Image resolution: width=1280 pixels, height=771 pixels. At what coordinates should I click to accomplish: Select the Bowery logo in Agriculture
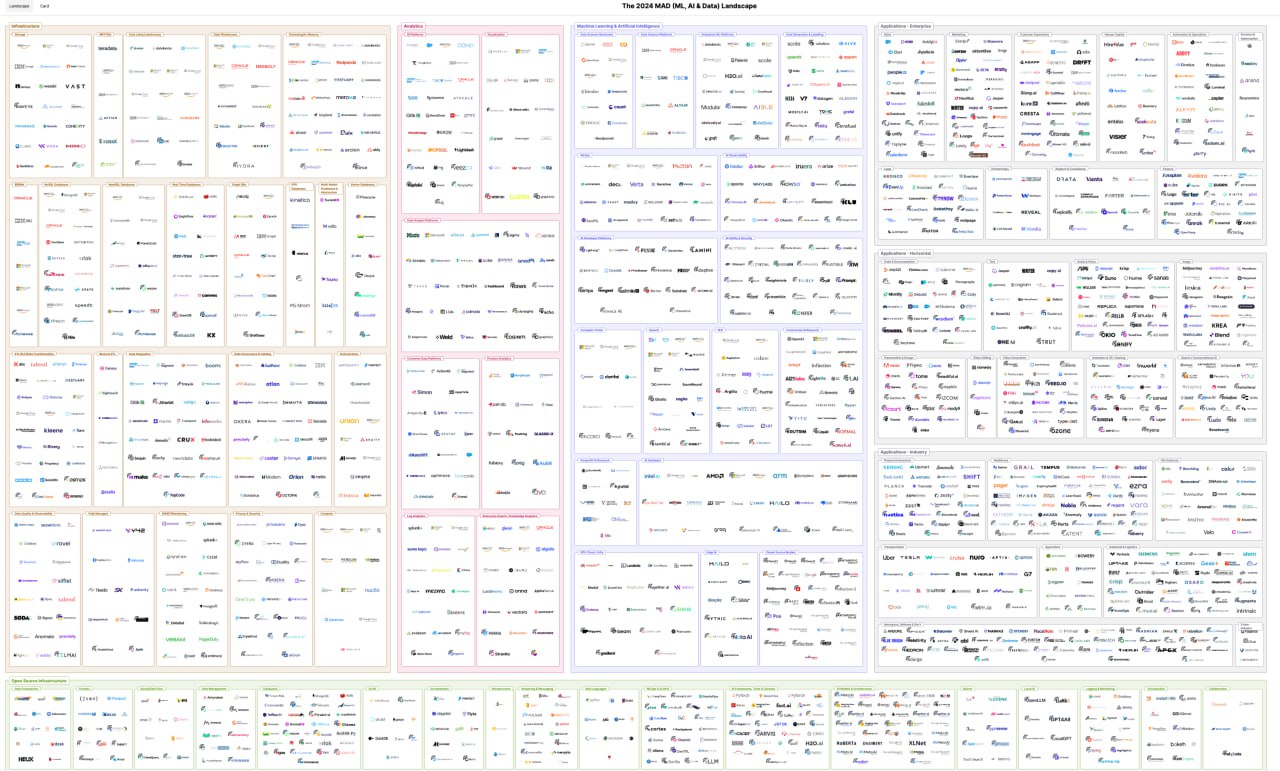[x=1087, y=555]
